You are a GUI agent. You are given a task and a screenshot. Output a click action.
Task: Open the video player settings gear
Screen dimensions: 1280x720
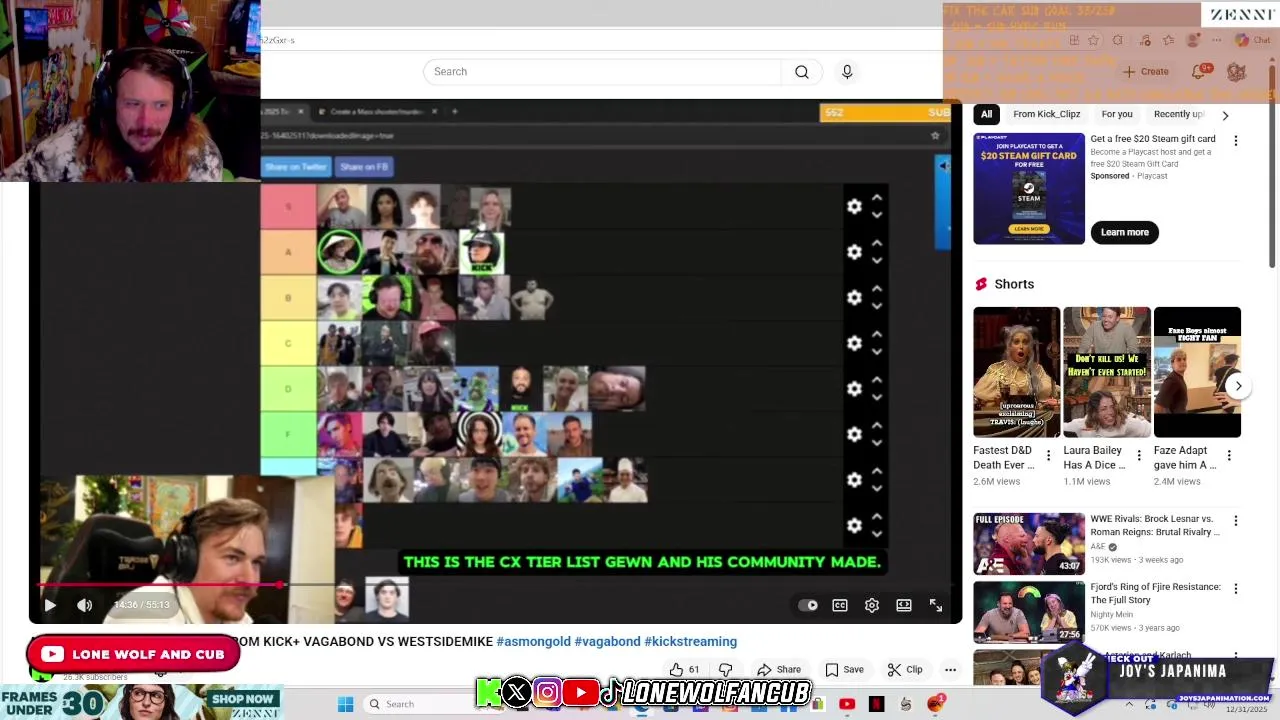tap(872, 605)
